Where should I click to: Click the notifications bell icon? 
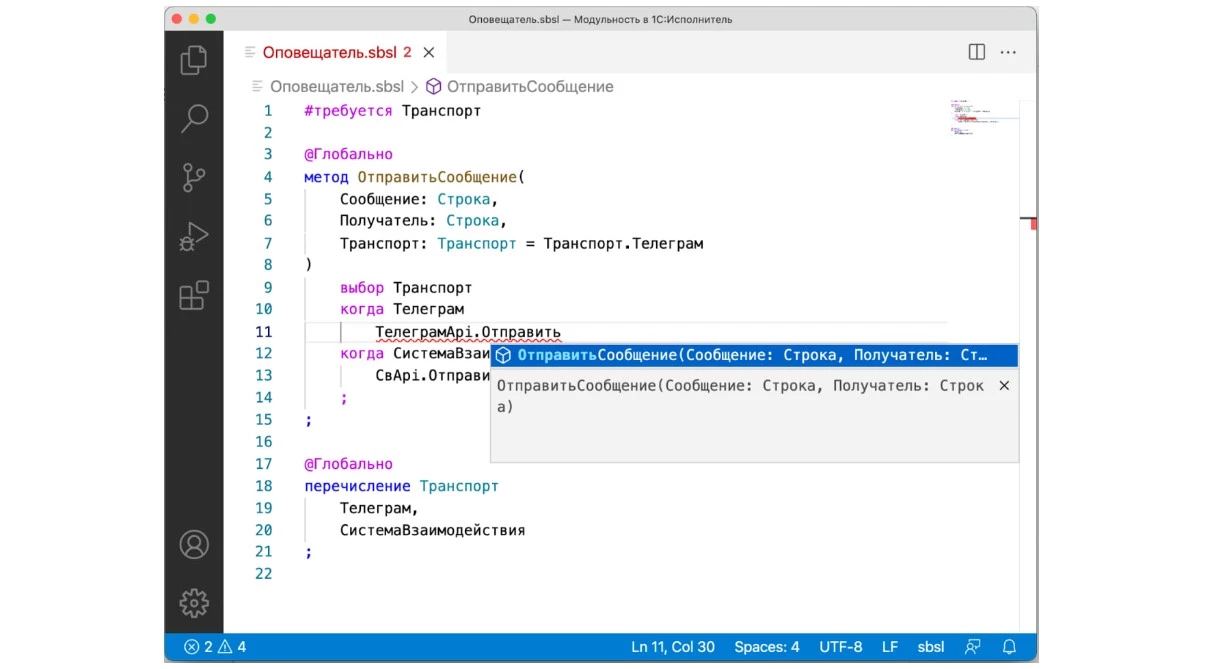[1009, 647]
